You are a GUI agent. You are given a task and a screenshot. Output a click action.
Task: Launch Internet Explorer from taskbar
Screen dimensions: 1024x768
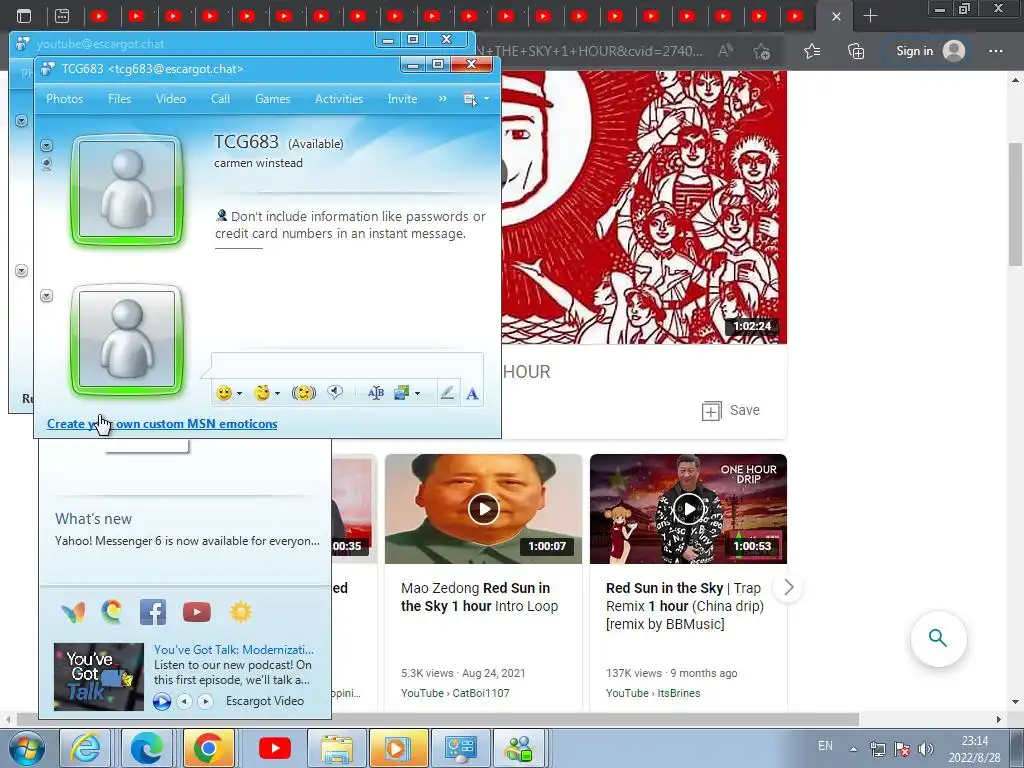coord(86,748)
